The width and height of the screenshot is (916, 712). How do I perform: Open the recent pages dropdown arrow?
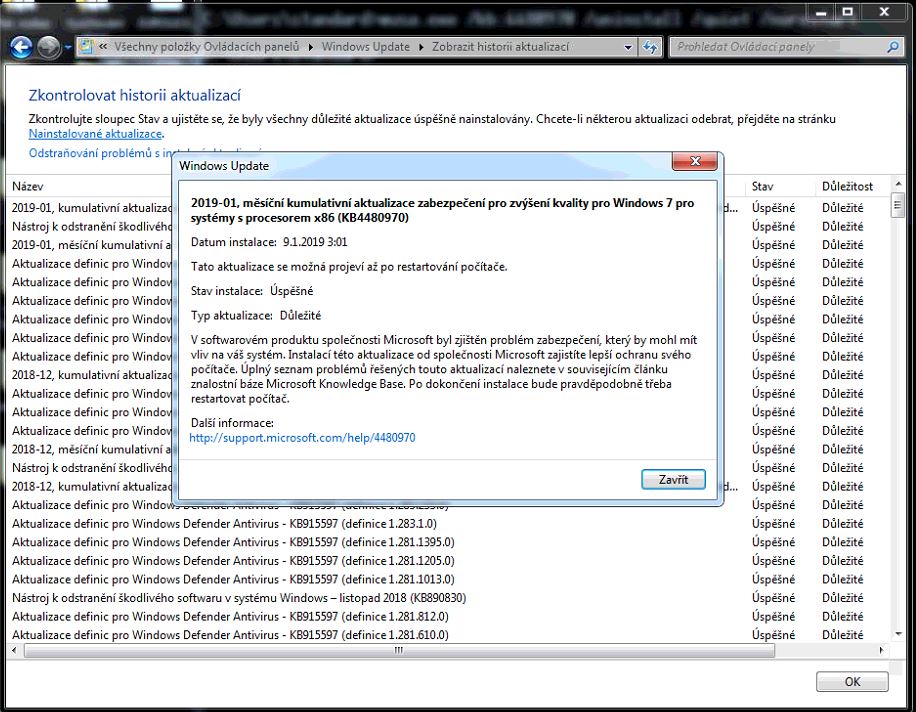point(68,47)
